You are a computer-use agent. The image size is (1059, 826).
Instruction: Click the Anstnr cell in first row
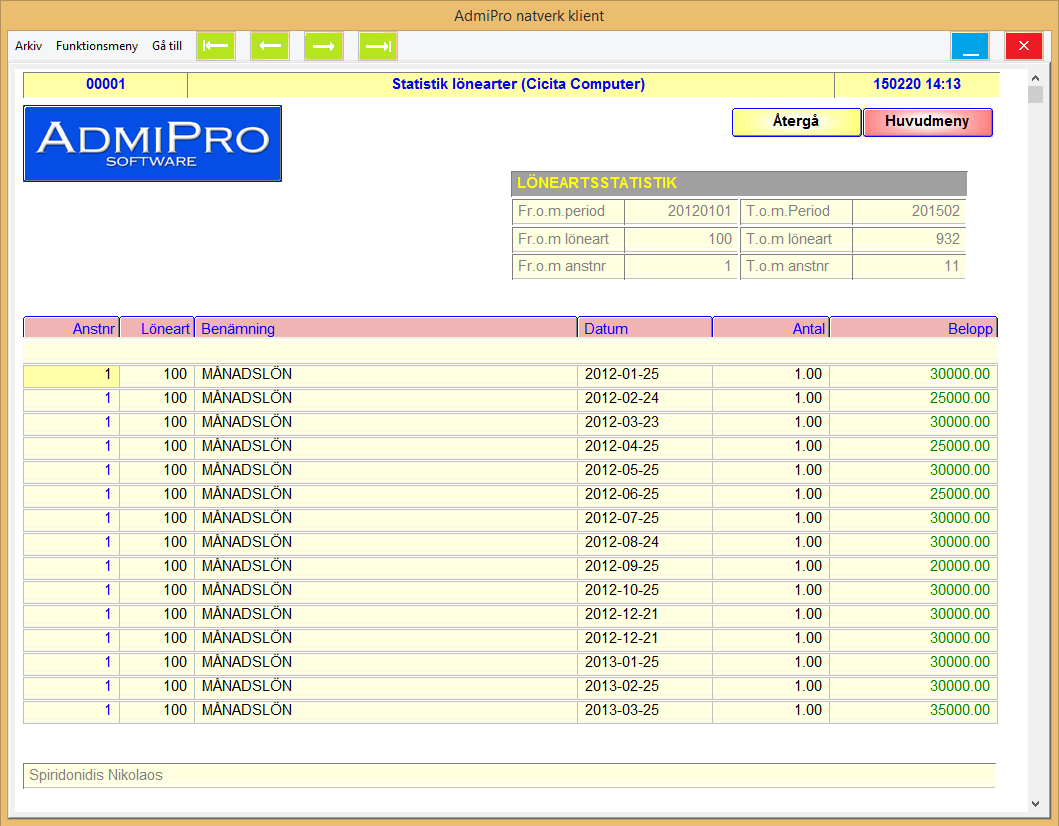(x=71, y=375)
